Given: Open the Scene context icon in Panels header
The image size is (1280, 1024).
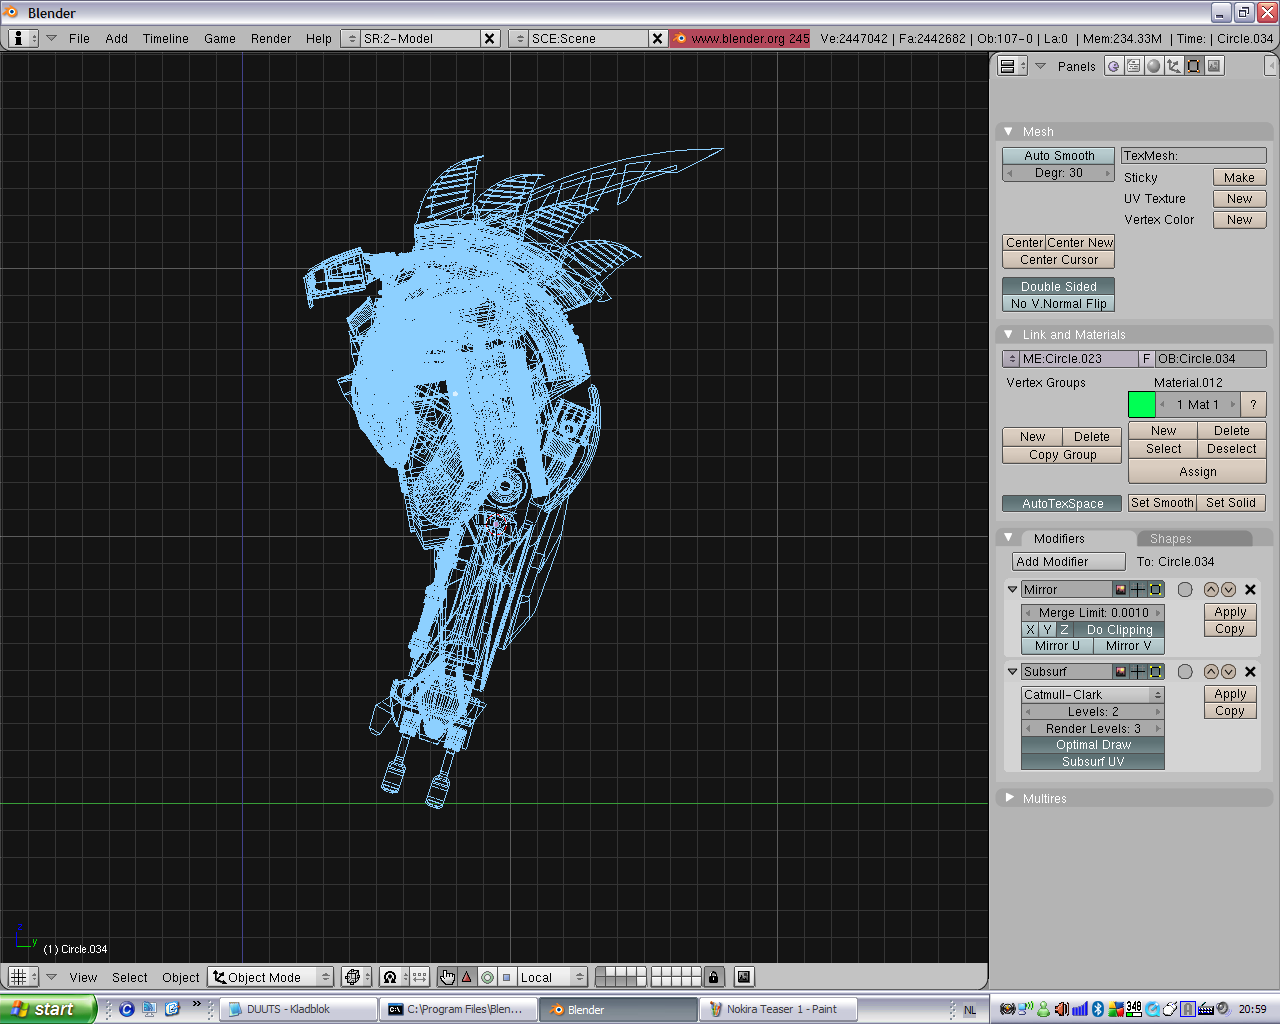Looking at the screenshot, I should coord(1214,66).
